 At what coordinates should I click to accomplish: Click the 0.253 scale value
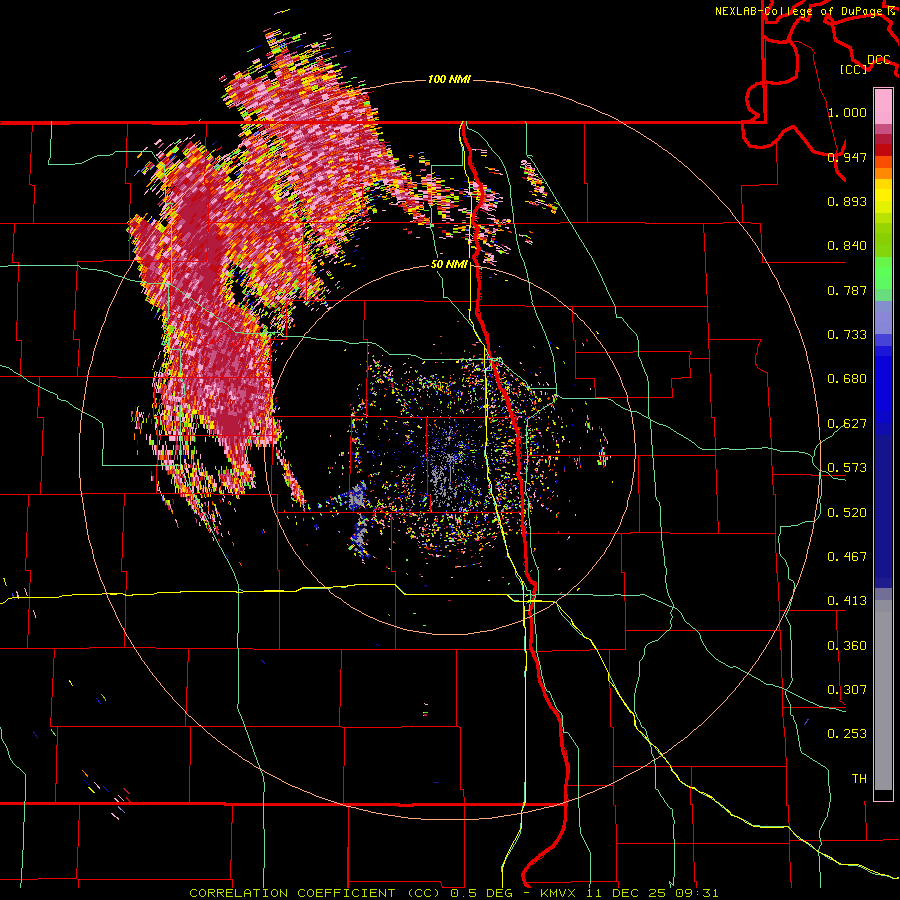click(847, 734)
